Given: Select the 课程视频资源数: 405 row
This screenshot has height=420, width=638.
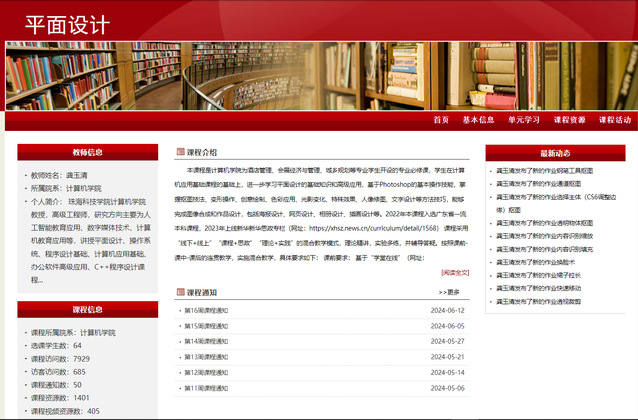Looking at the screenshot, I should [x=65, y=411].
